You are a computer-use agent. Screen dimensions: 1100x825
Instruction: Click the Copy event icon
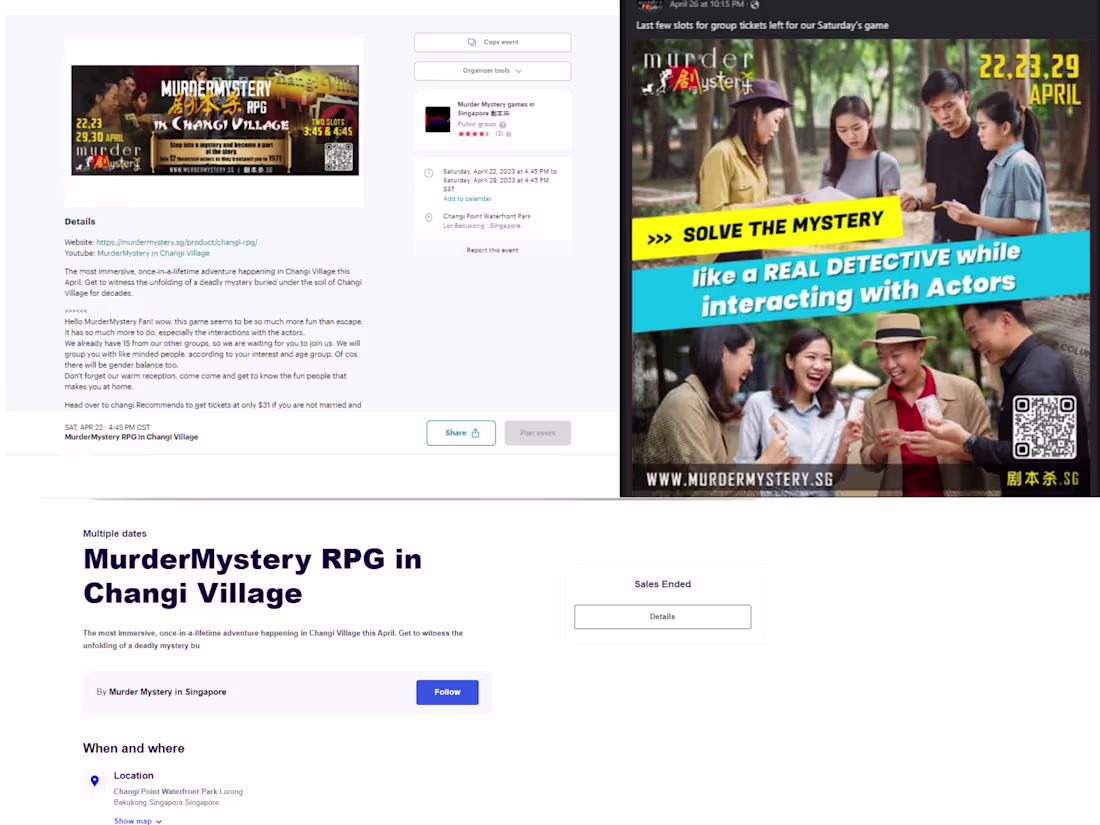pyautogui.click(x=471, y=42)
